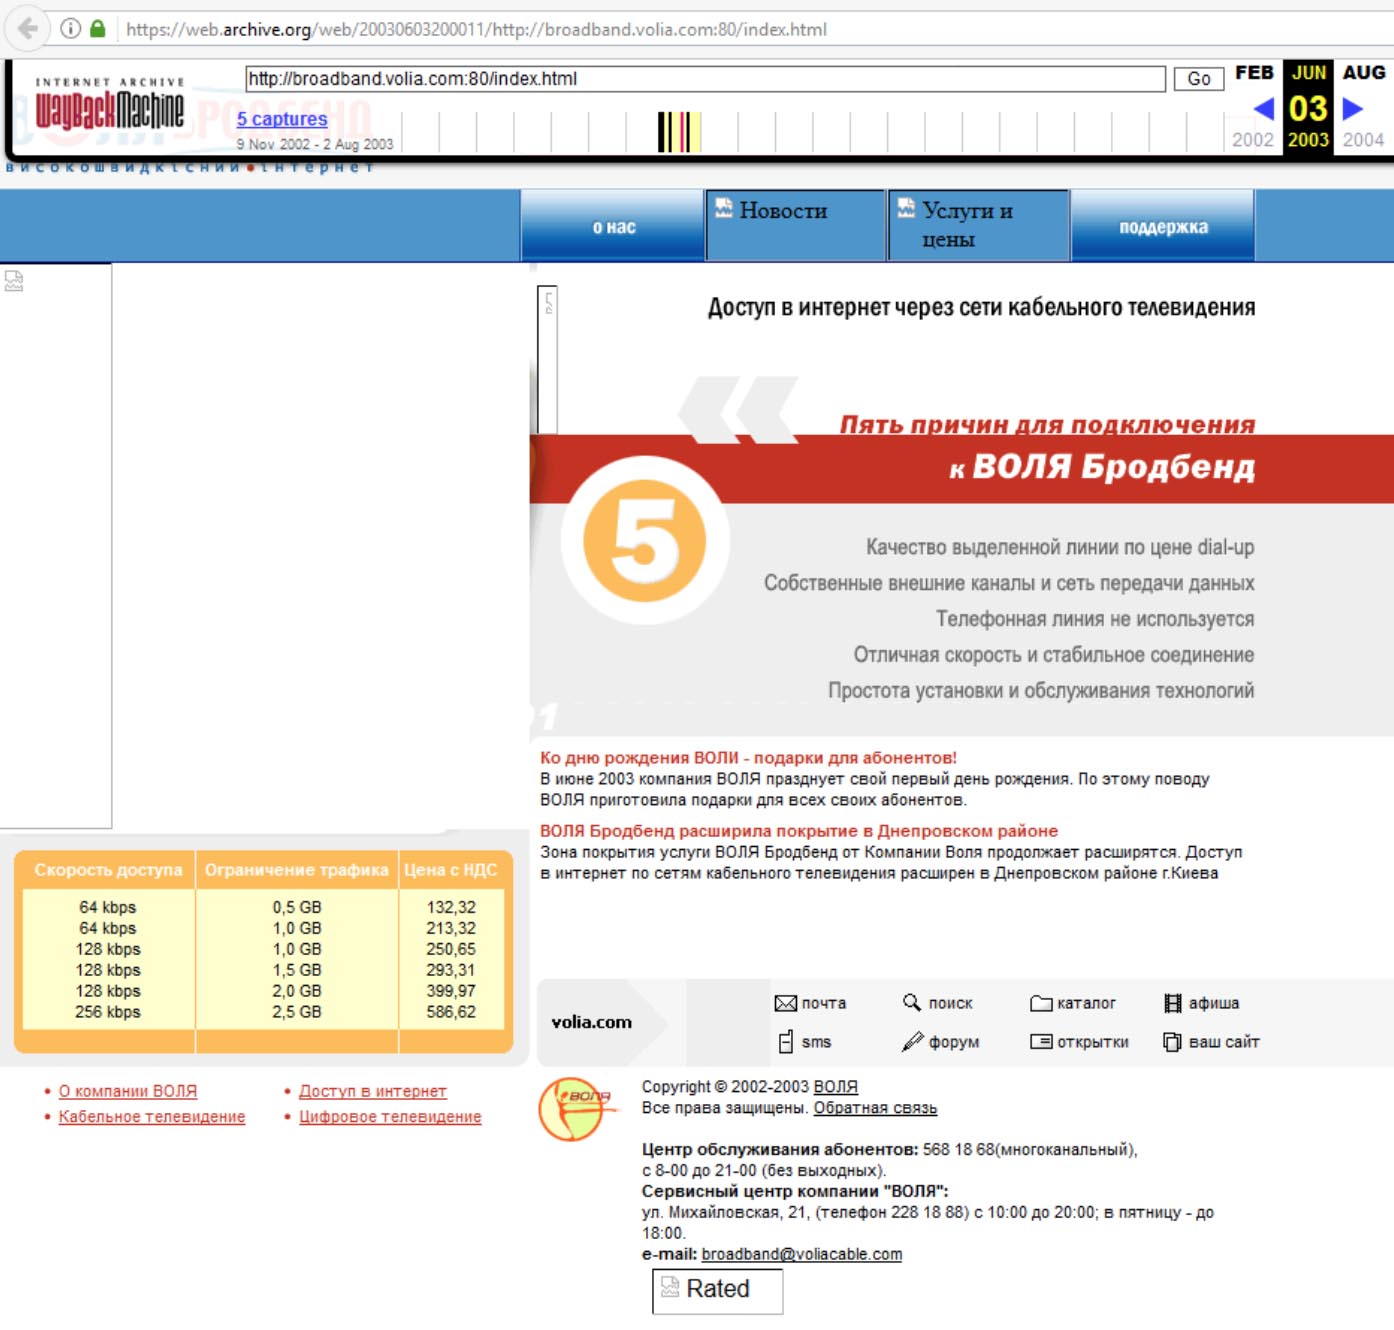
Task: Click the '0,5 GB' traffic cell
Action: point(297,907)
